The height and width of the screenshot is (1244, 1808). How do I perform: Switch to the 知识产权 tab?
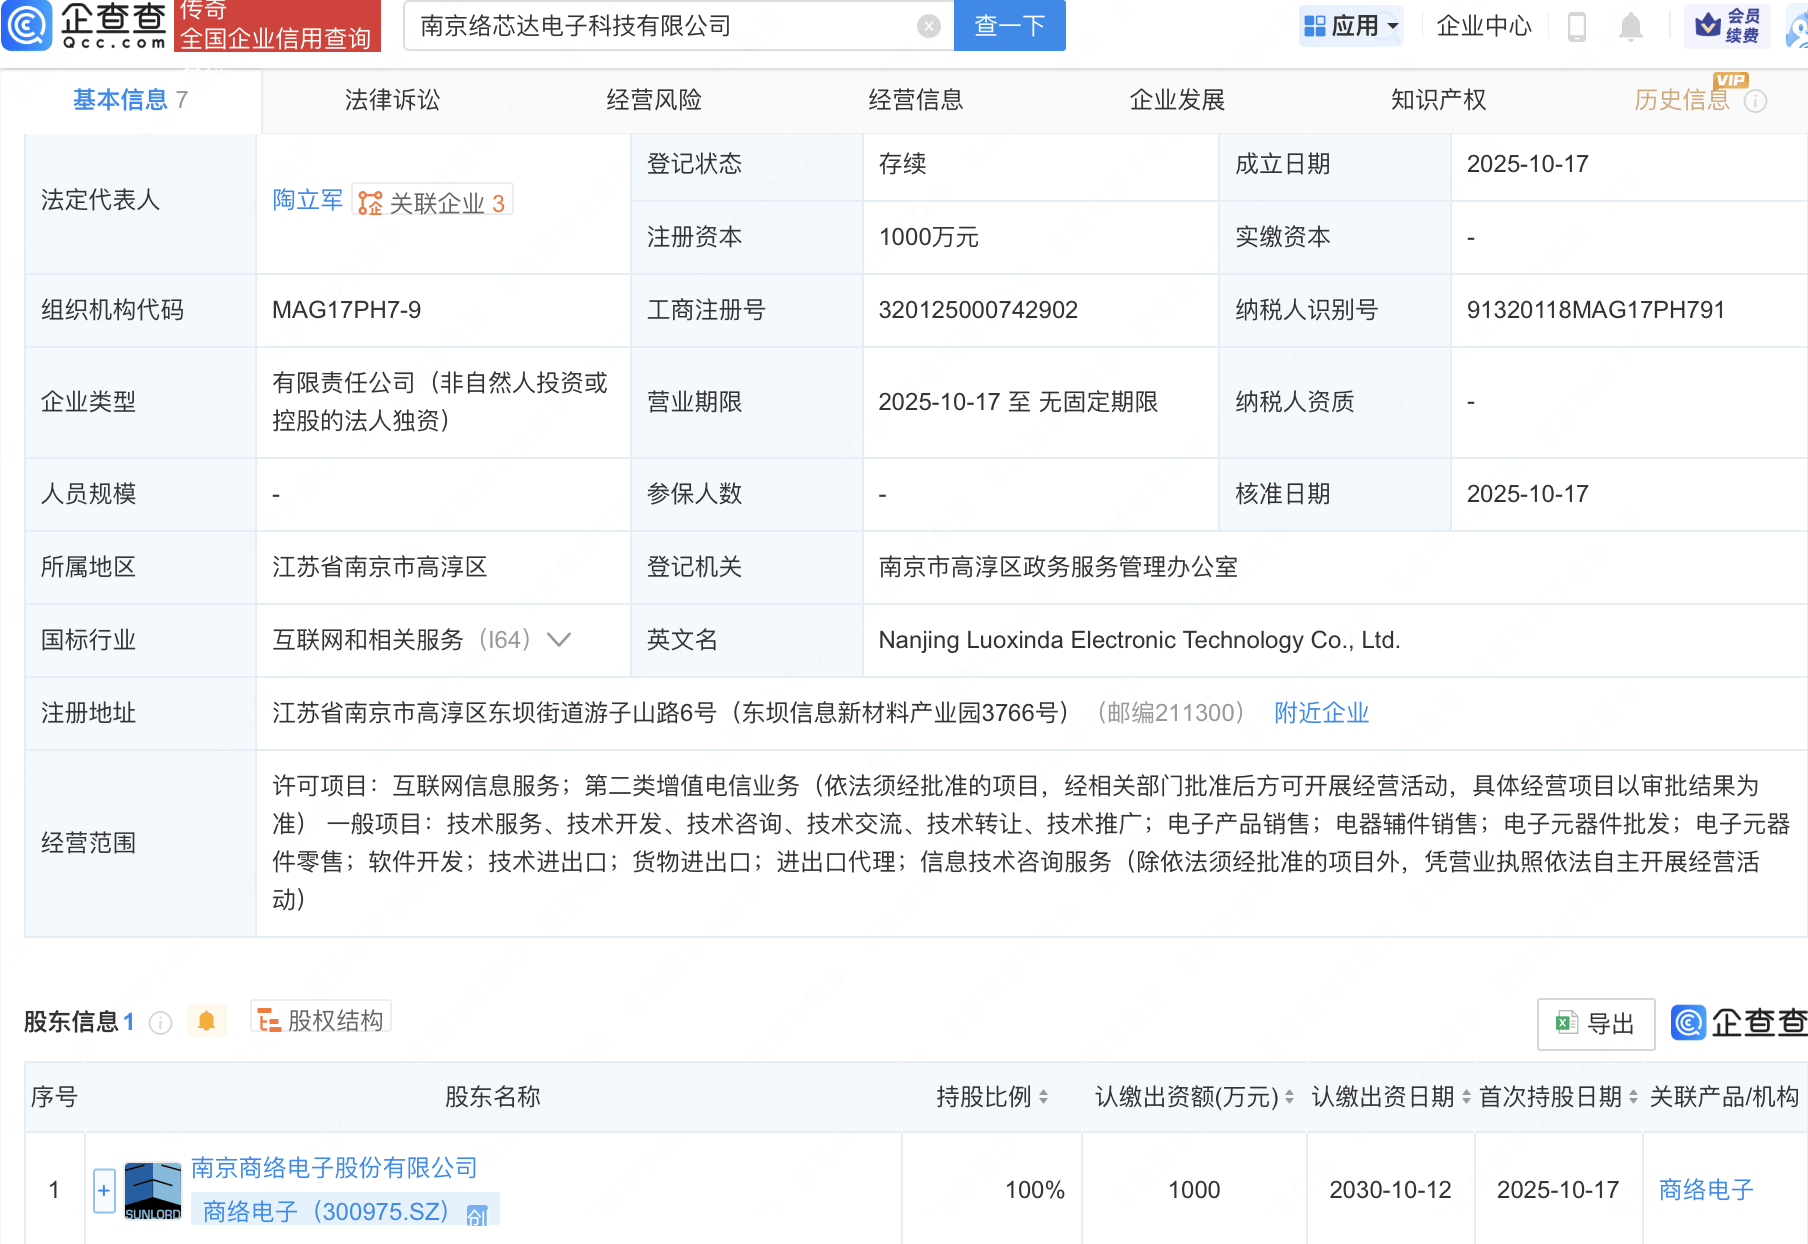click(1438, 100)
